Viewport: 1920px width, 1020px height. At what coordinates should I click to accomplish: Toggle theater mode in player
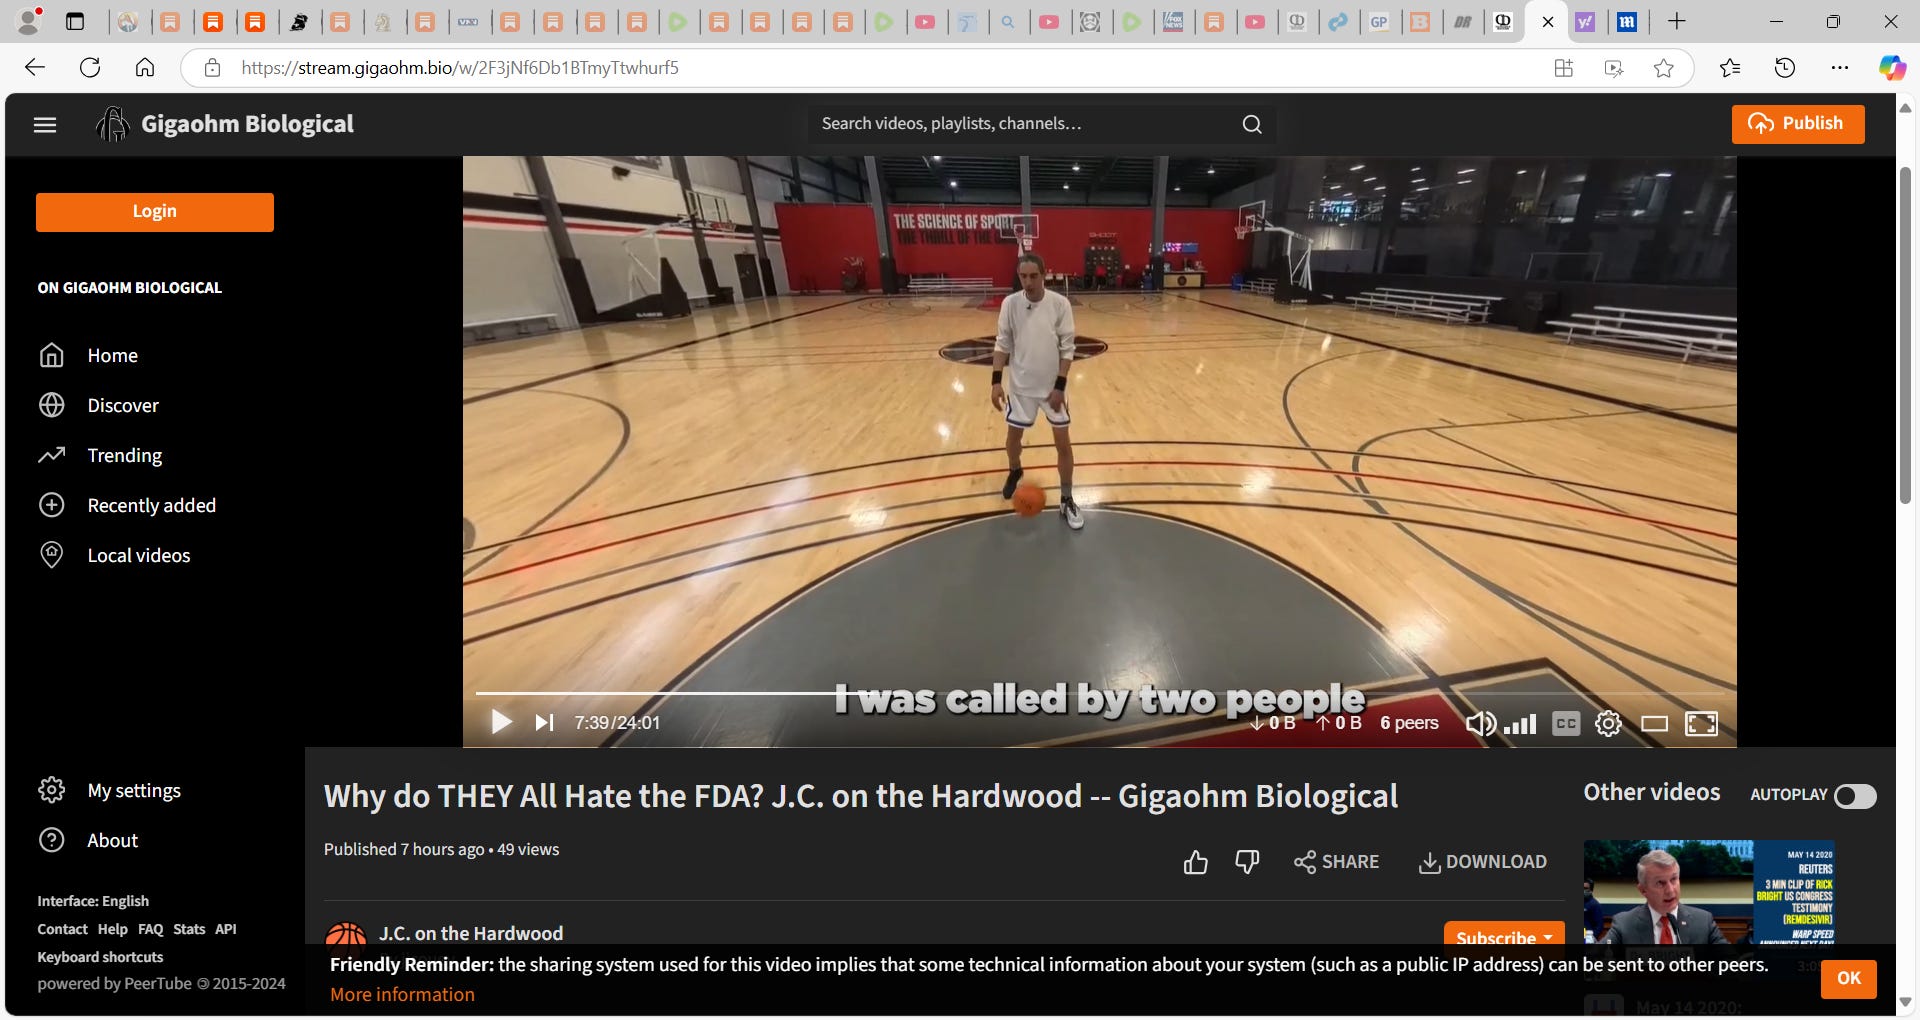1654,723
